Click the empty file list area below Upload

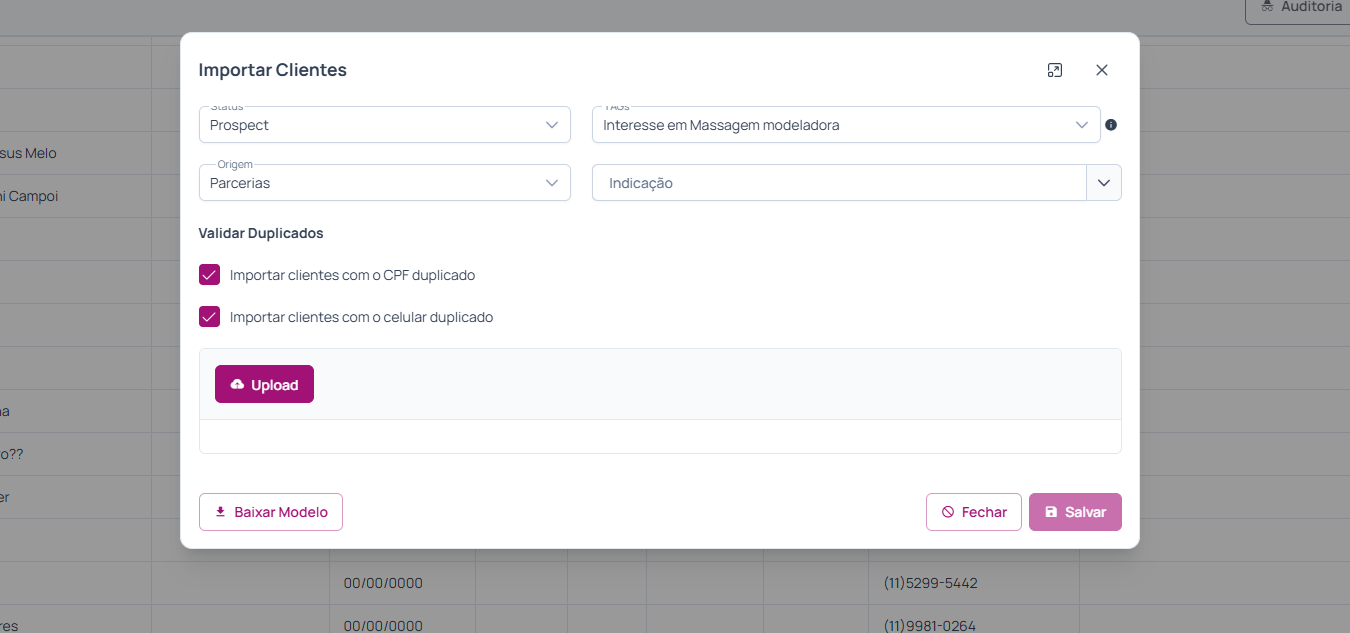tap(660, 437)
